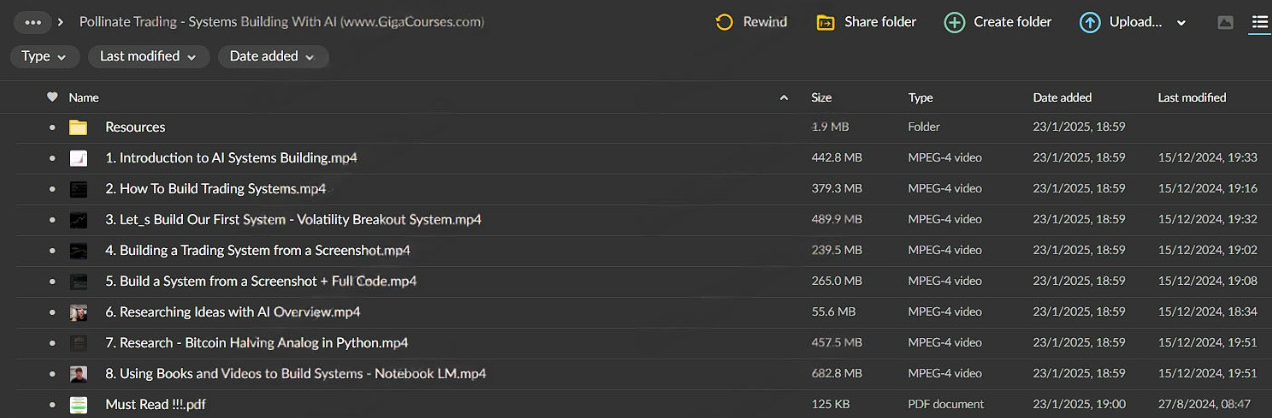Viewport: 1272px width, 418px height.
Task: Switch to list view icon
Action: click(x=1259, y=22)
